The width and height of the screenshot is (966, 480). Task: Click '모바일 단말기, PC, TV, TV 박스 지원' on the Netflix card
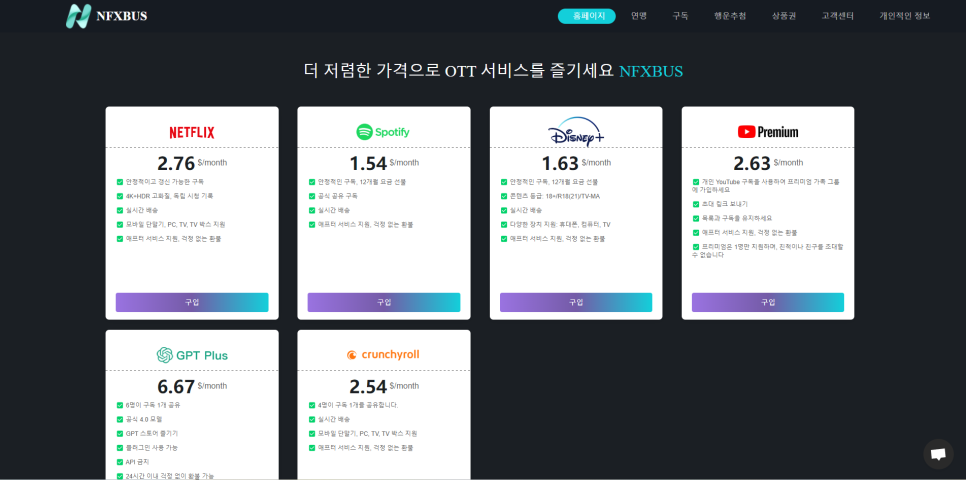point(176,224)
